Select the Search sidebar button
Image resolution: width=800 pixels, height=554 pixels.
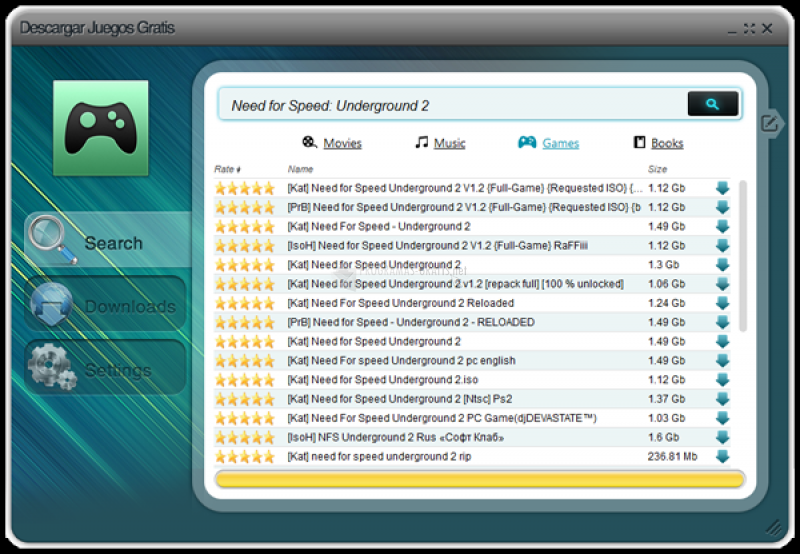pyautogui.click(x=106, y=242)
